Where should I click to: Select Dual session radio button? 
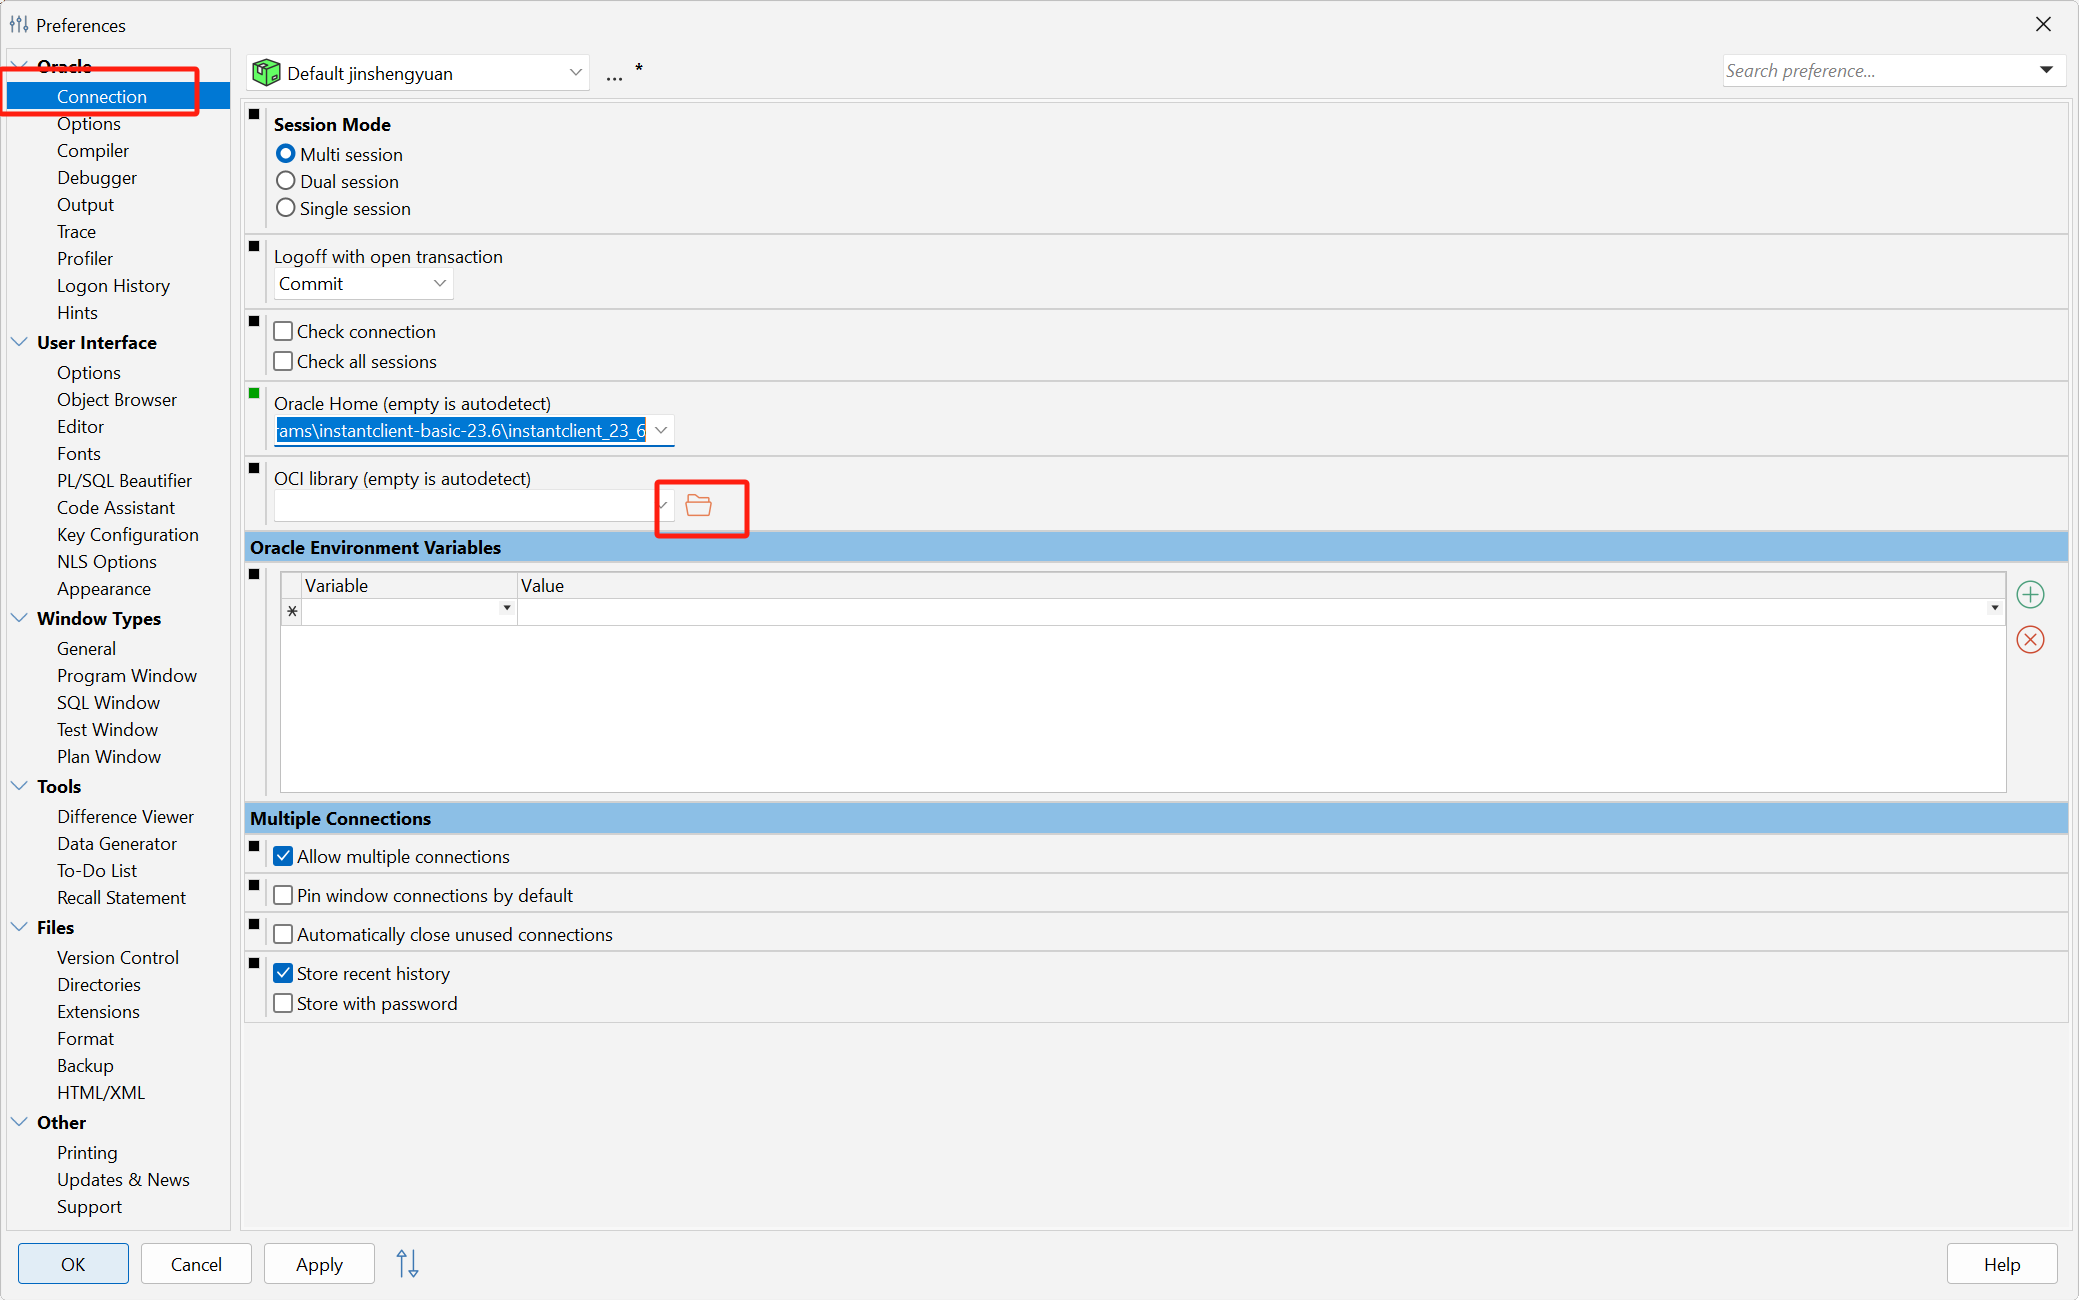coord(286,181)
